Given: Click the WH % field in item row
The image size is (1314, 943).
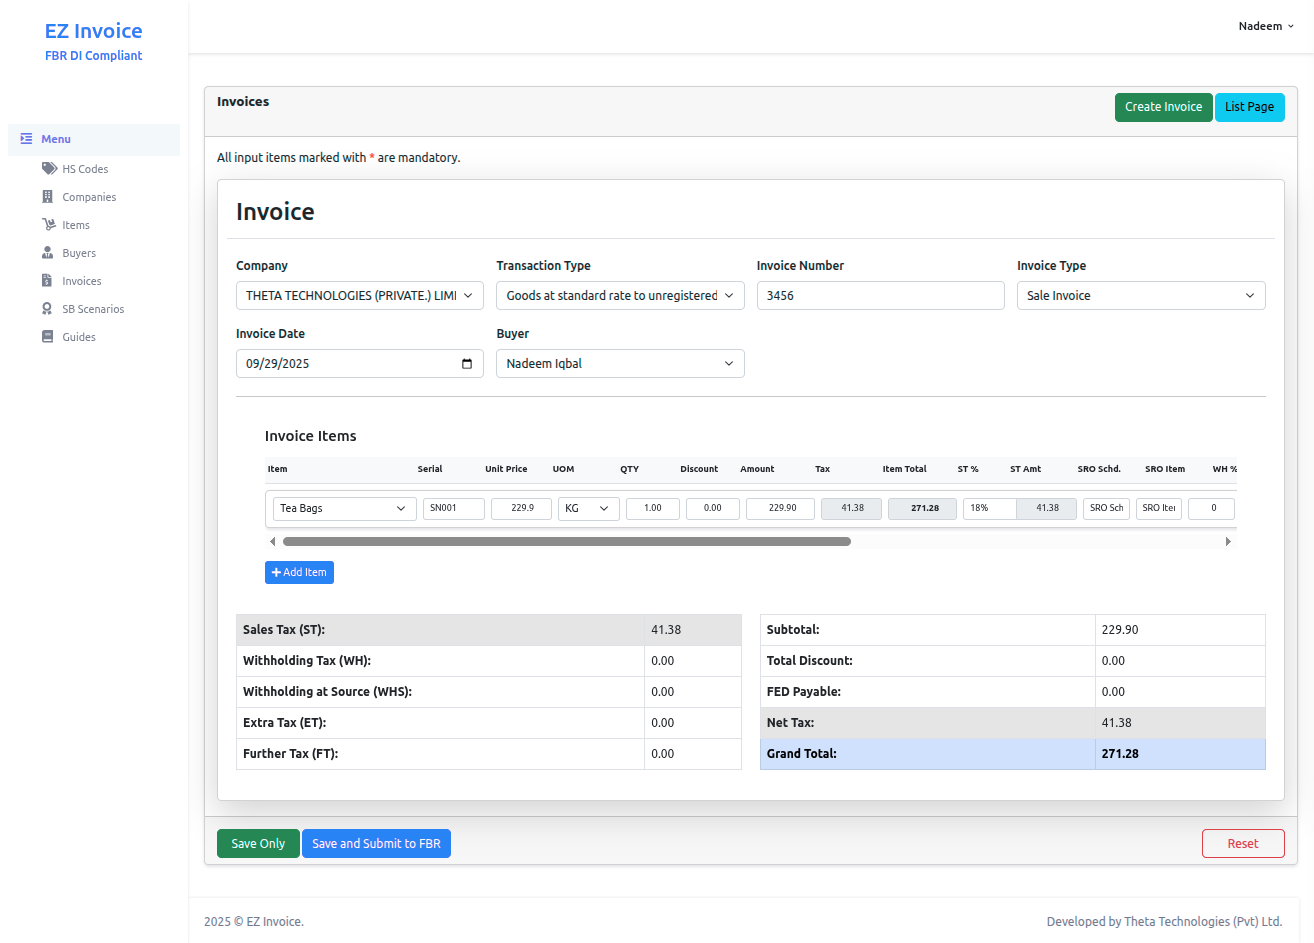Looking at the screenshot, I should pyautogui.click(x=1211, y=508).
